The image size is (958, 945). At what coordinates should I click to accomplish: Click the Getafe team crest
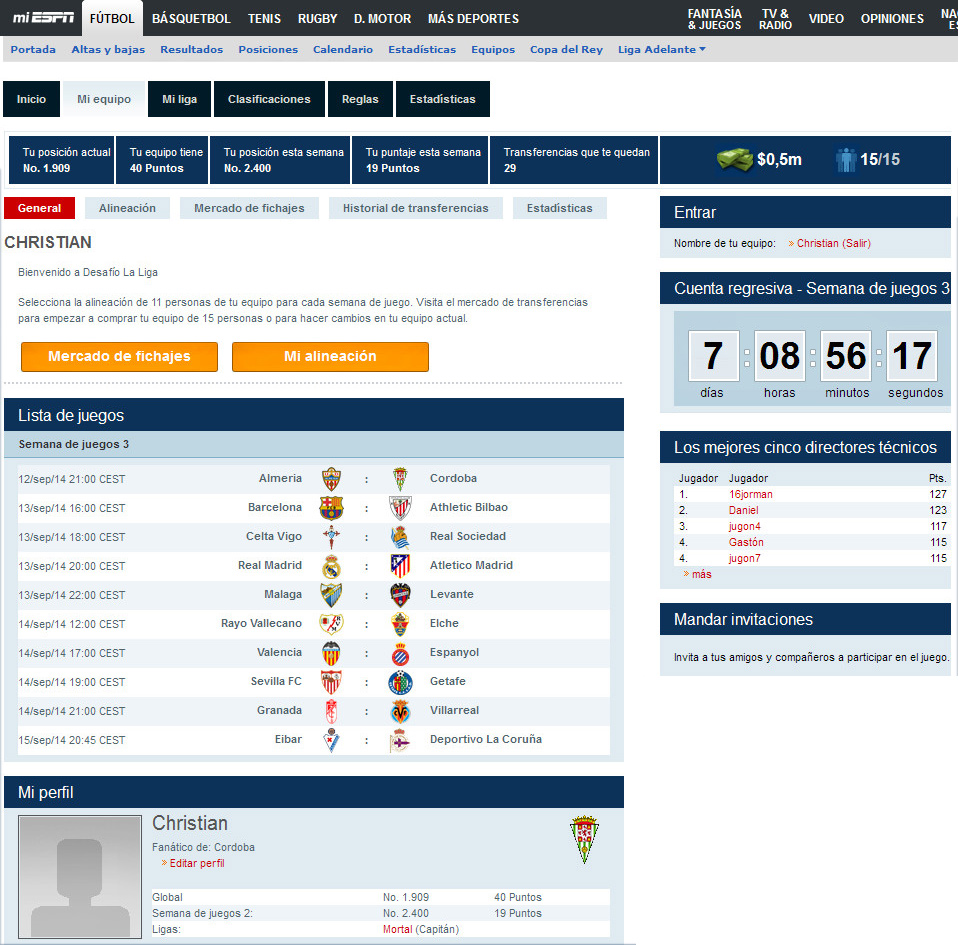[x=400, y=682]
